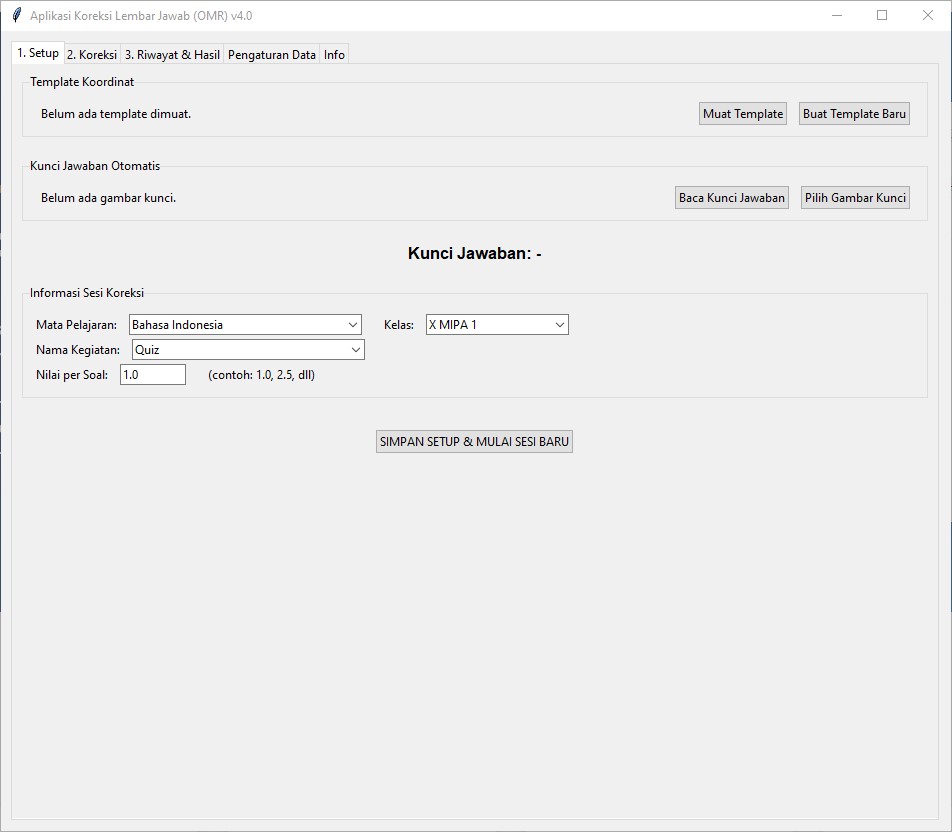Click "SIMPAN SETUP & MULAI SESI BARU"
This screenshot has width=952, height=832.
(x=474, y=440)
